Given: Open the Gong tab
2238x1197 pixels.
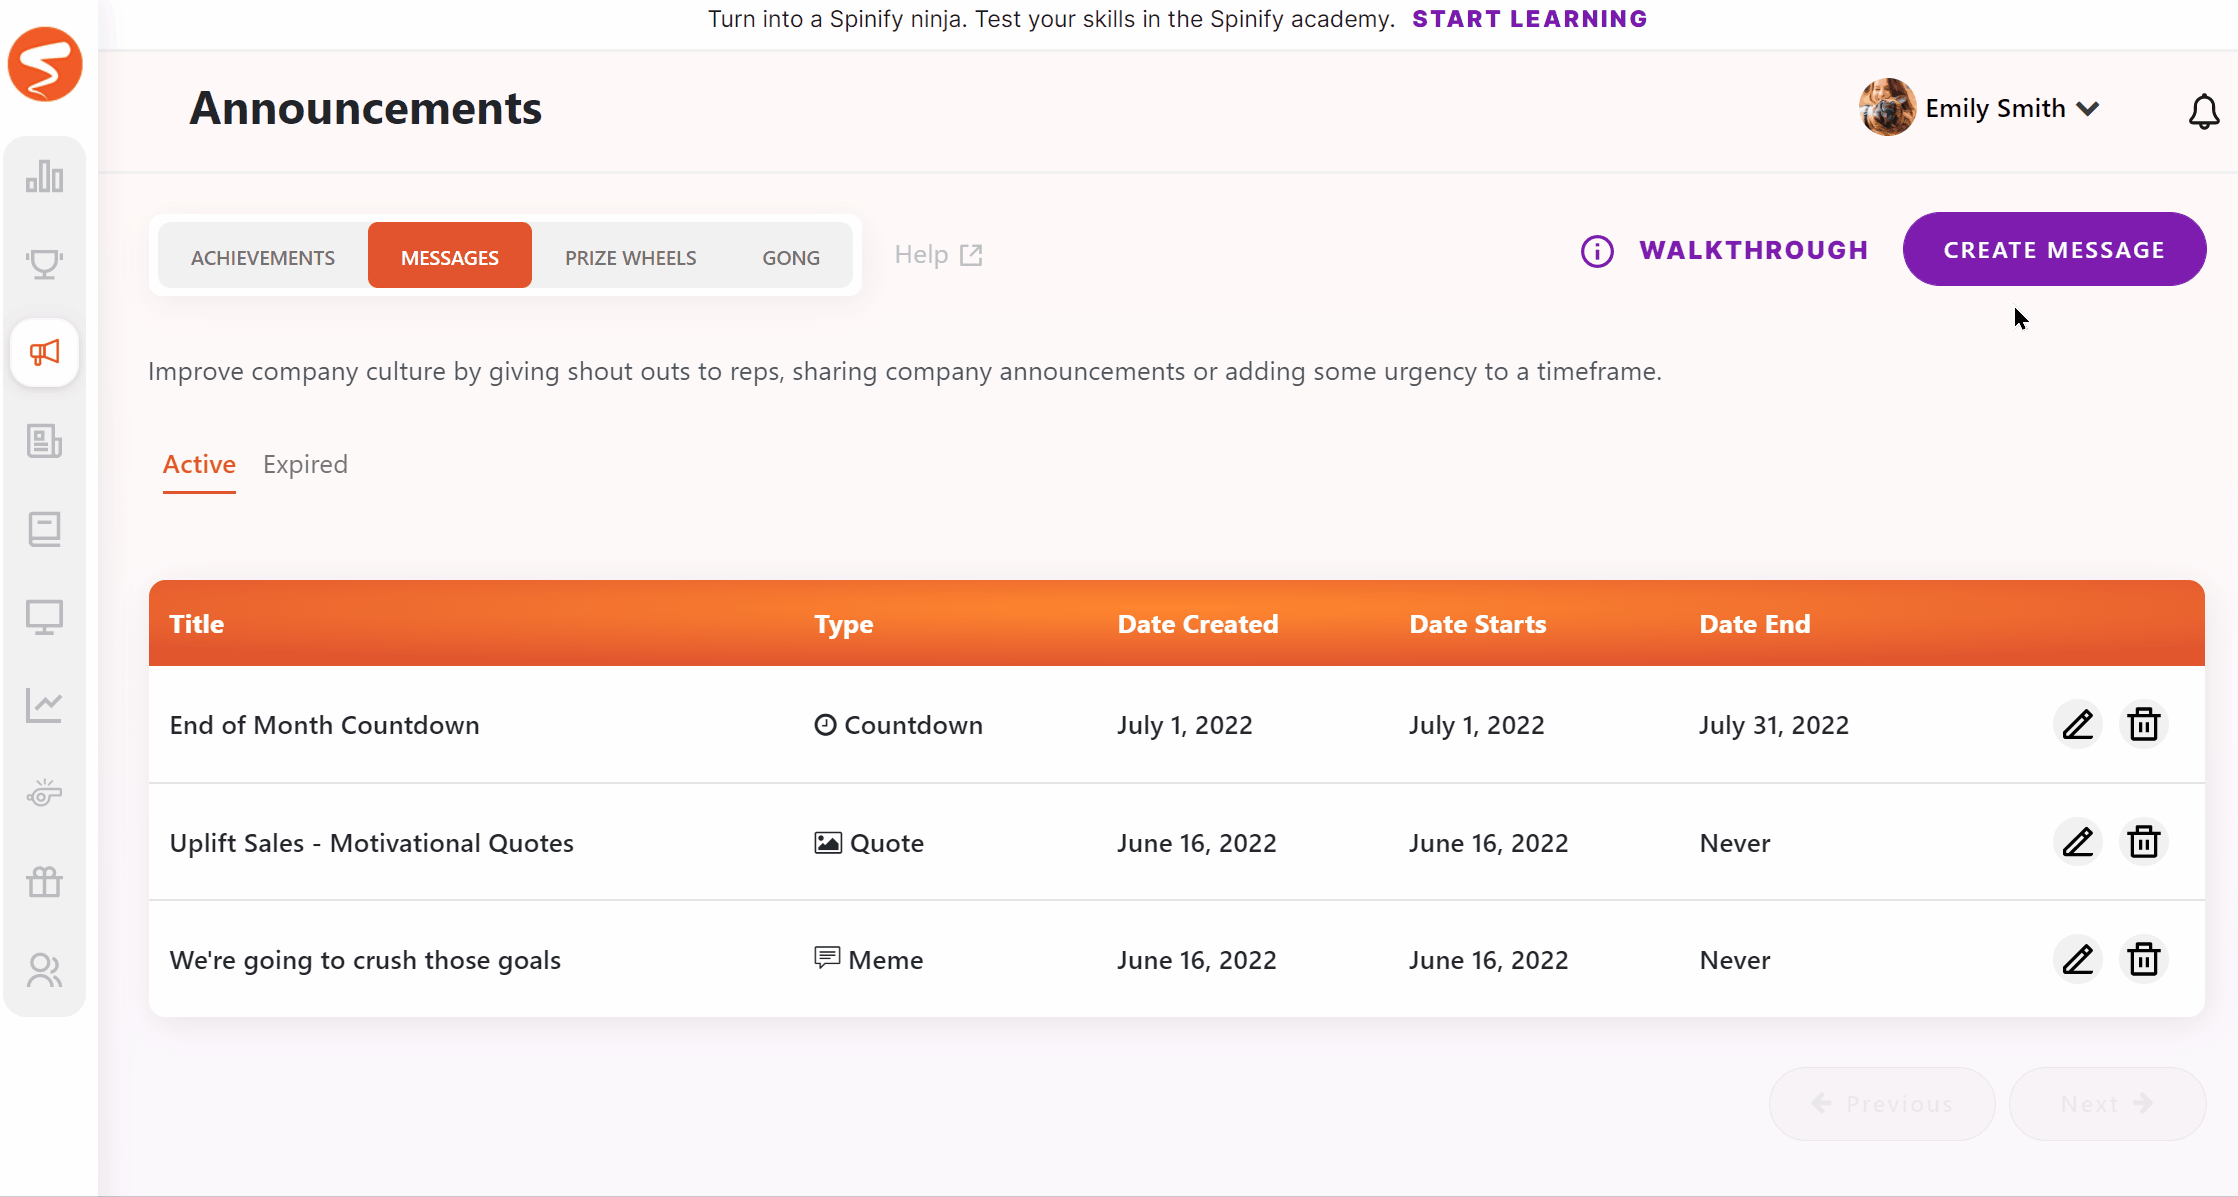Looking at the screenshot, I should point(790,257).
